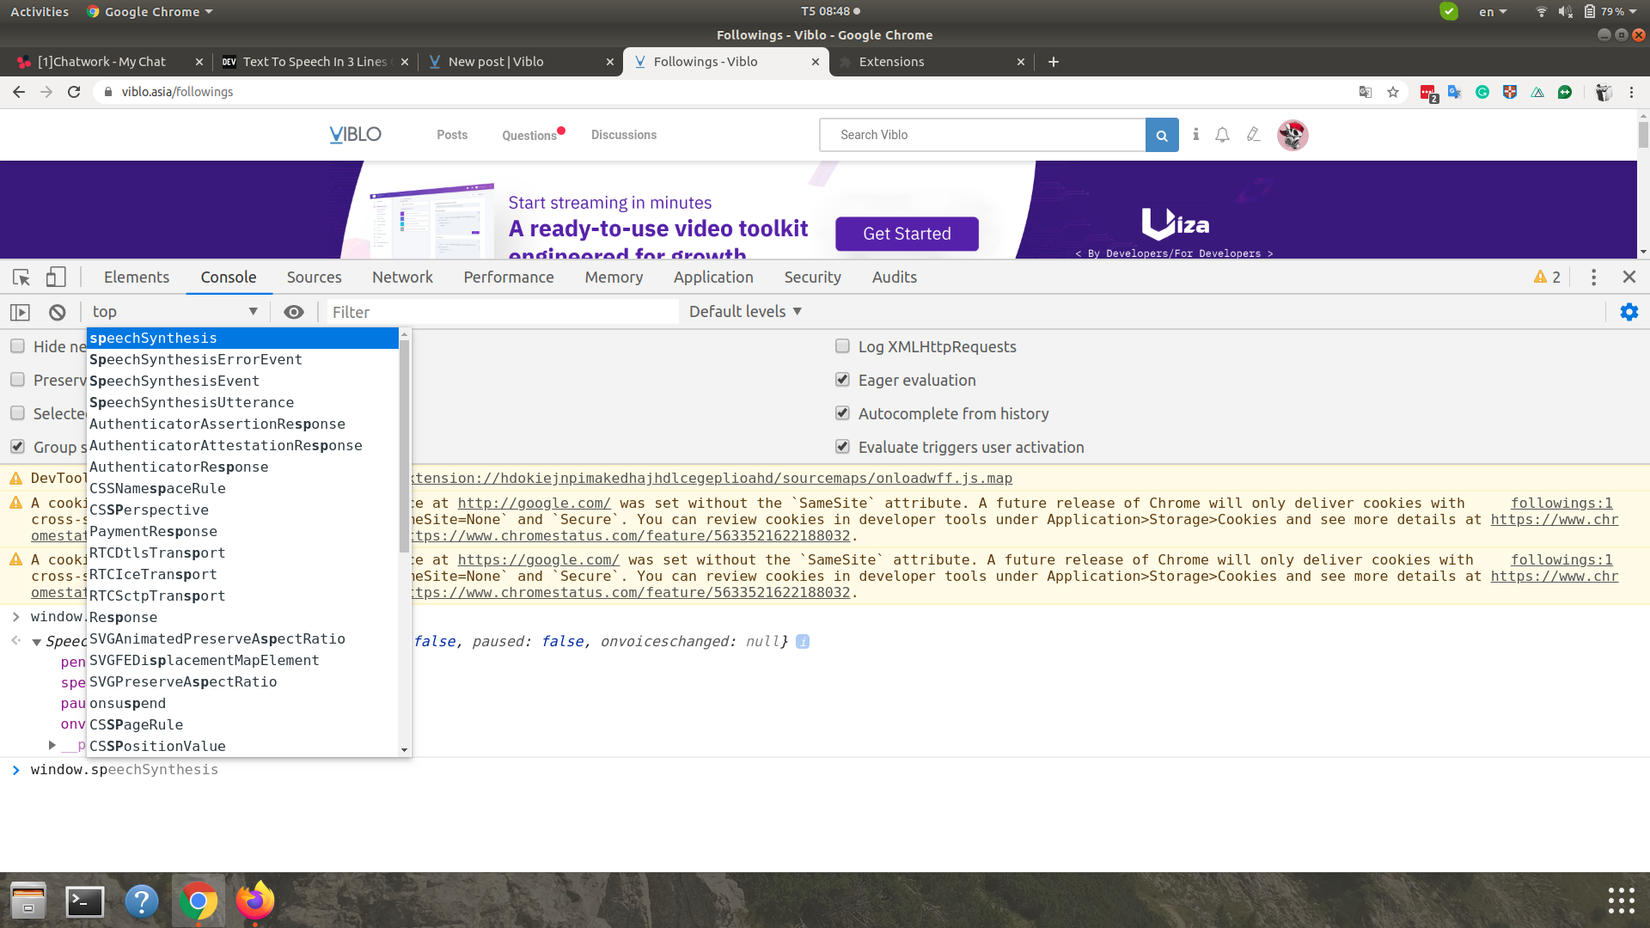
Task: Open console settings gear
Action: pos(1629,312)
